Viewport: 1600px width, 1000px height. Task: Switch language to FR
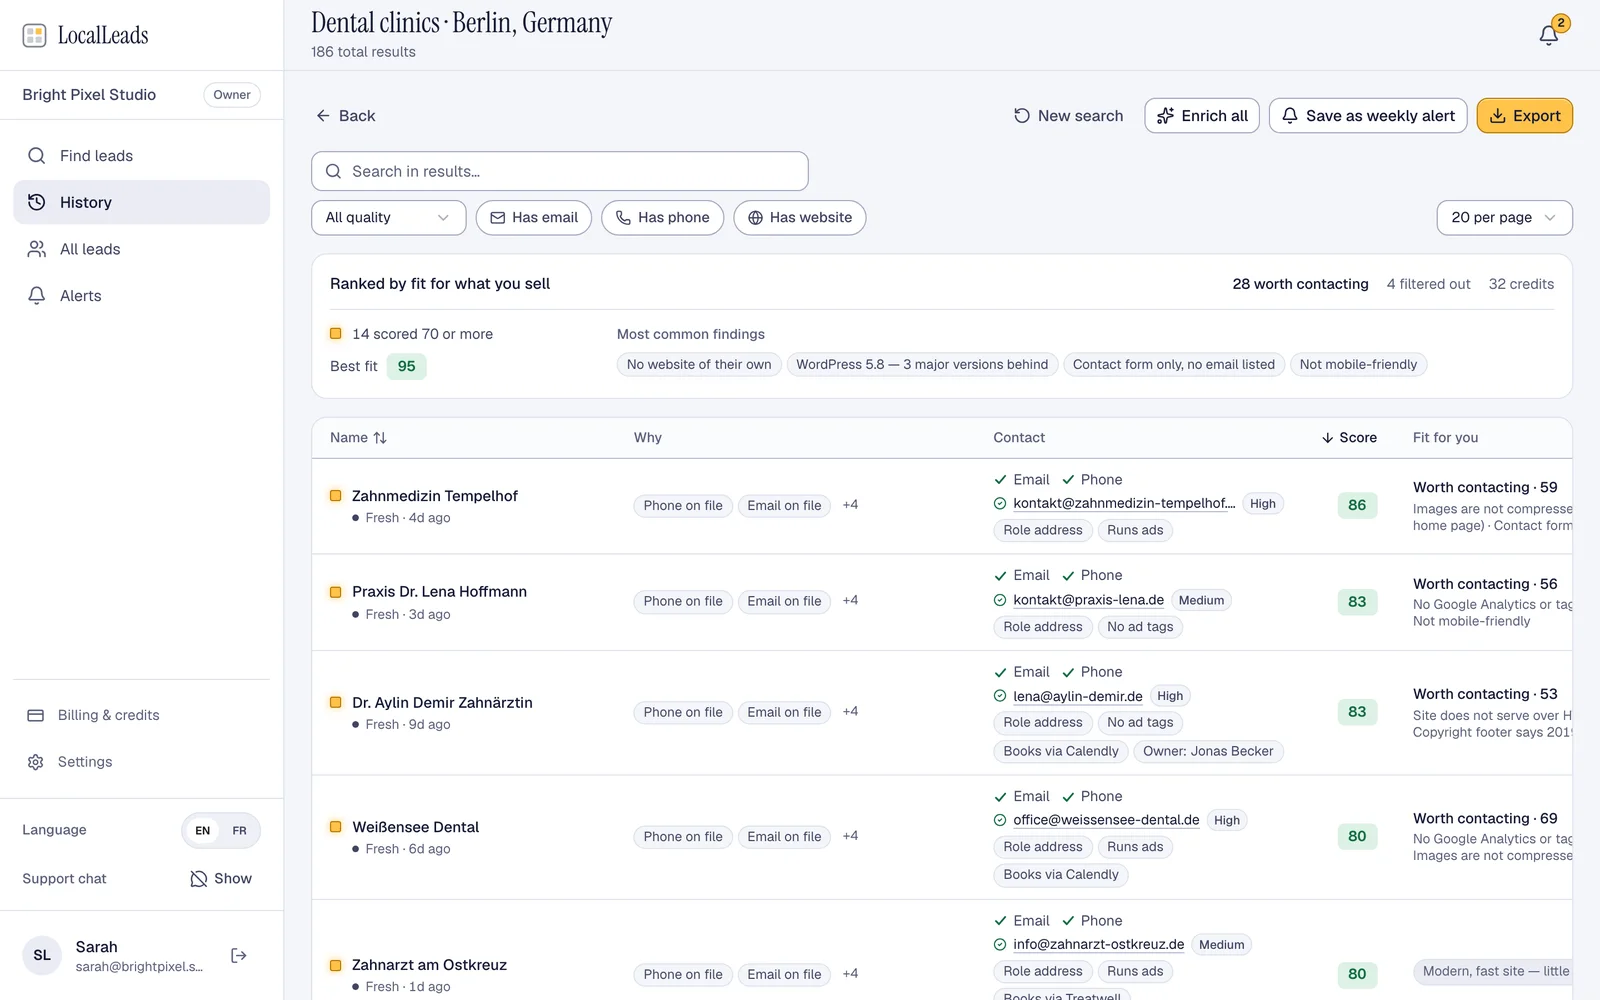tap(240, 831)
